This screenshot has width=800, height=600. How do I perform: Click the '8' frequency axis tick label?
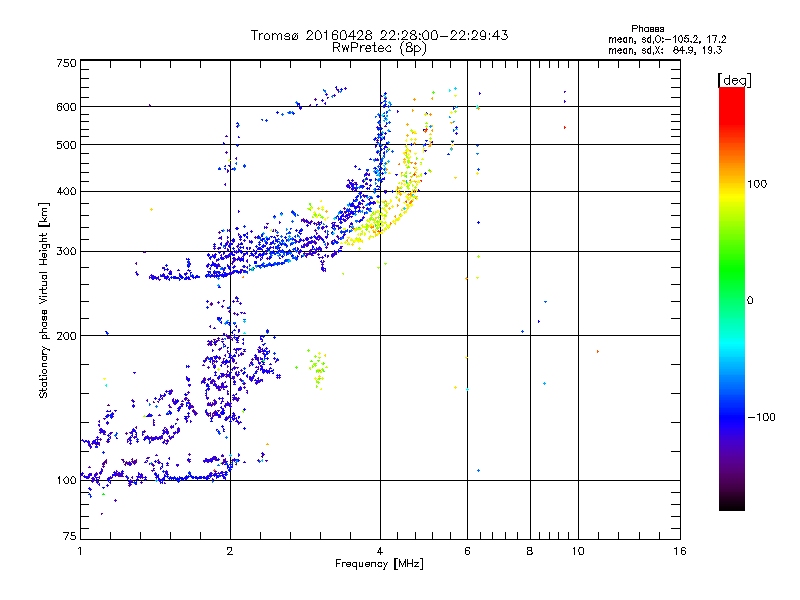pyautogui.click(x=530, y=551)
